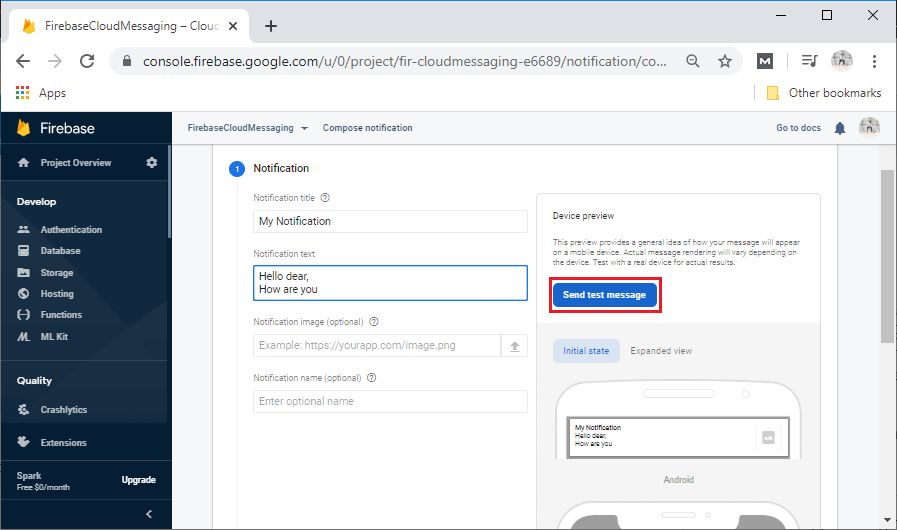Click the Functions brackets icon
The height and width of the screenshot is (530, 897).
tap(23, 314)
